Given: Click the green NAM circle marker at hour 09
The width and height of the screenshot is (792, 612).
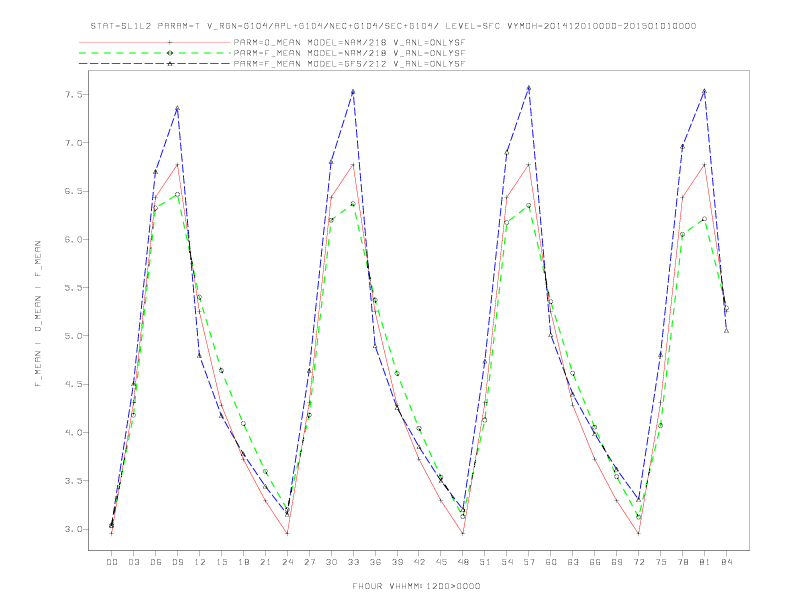Looking at the screenshot, I should tap(177, 194).
